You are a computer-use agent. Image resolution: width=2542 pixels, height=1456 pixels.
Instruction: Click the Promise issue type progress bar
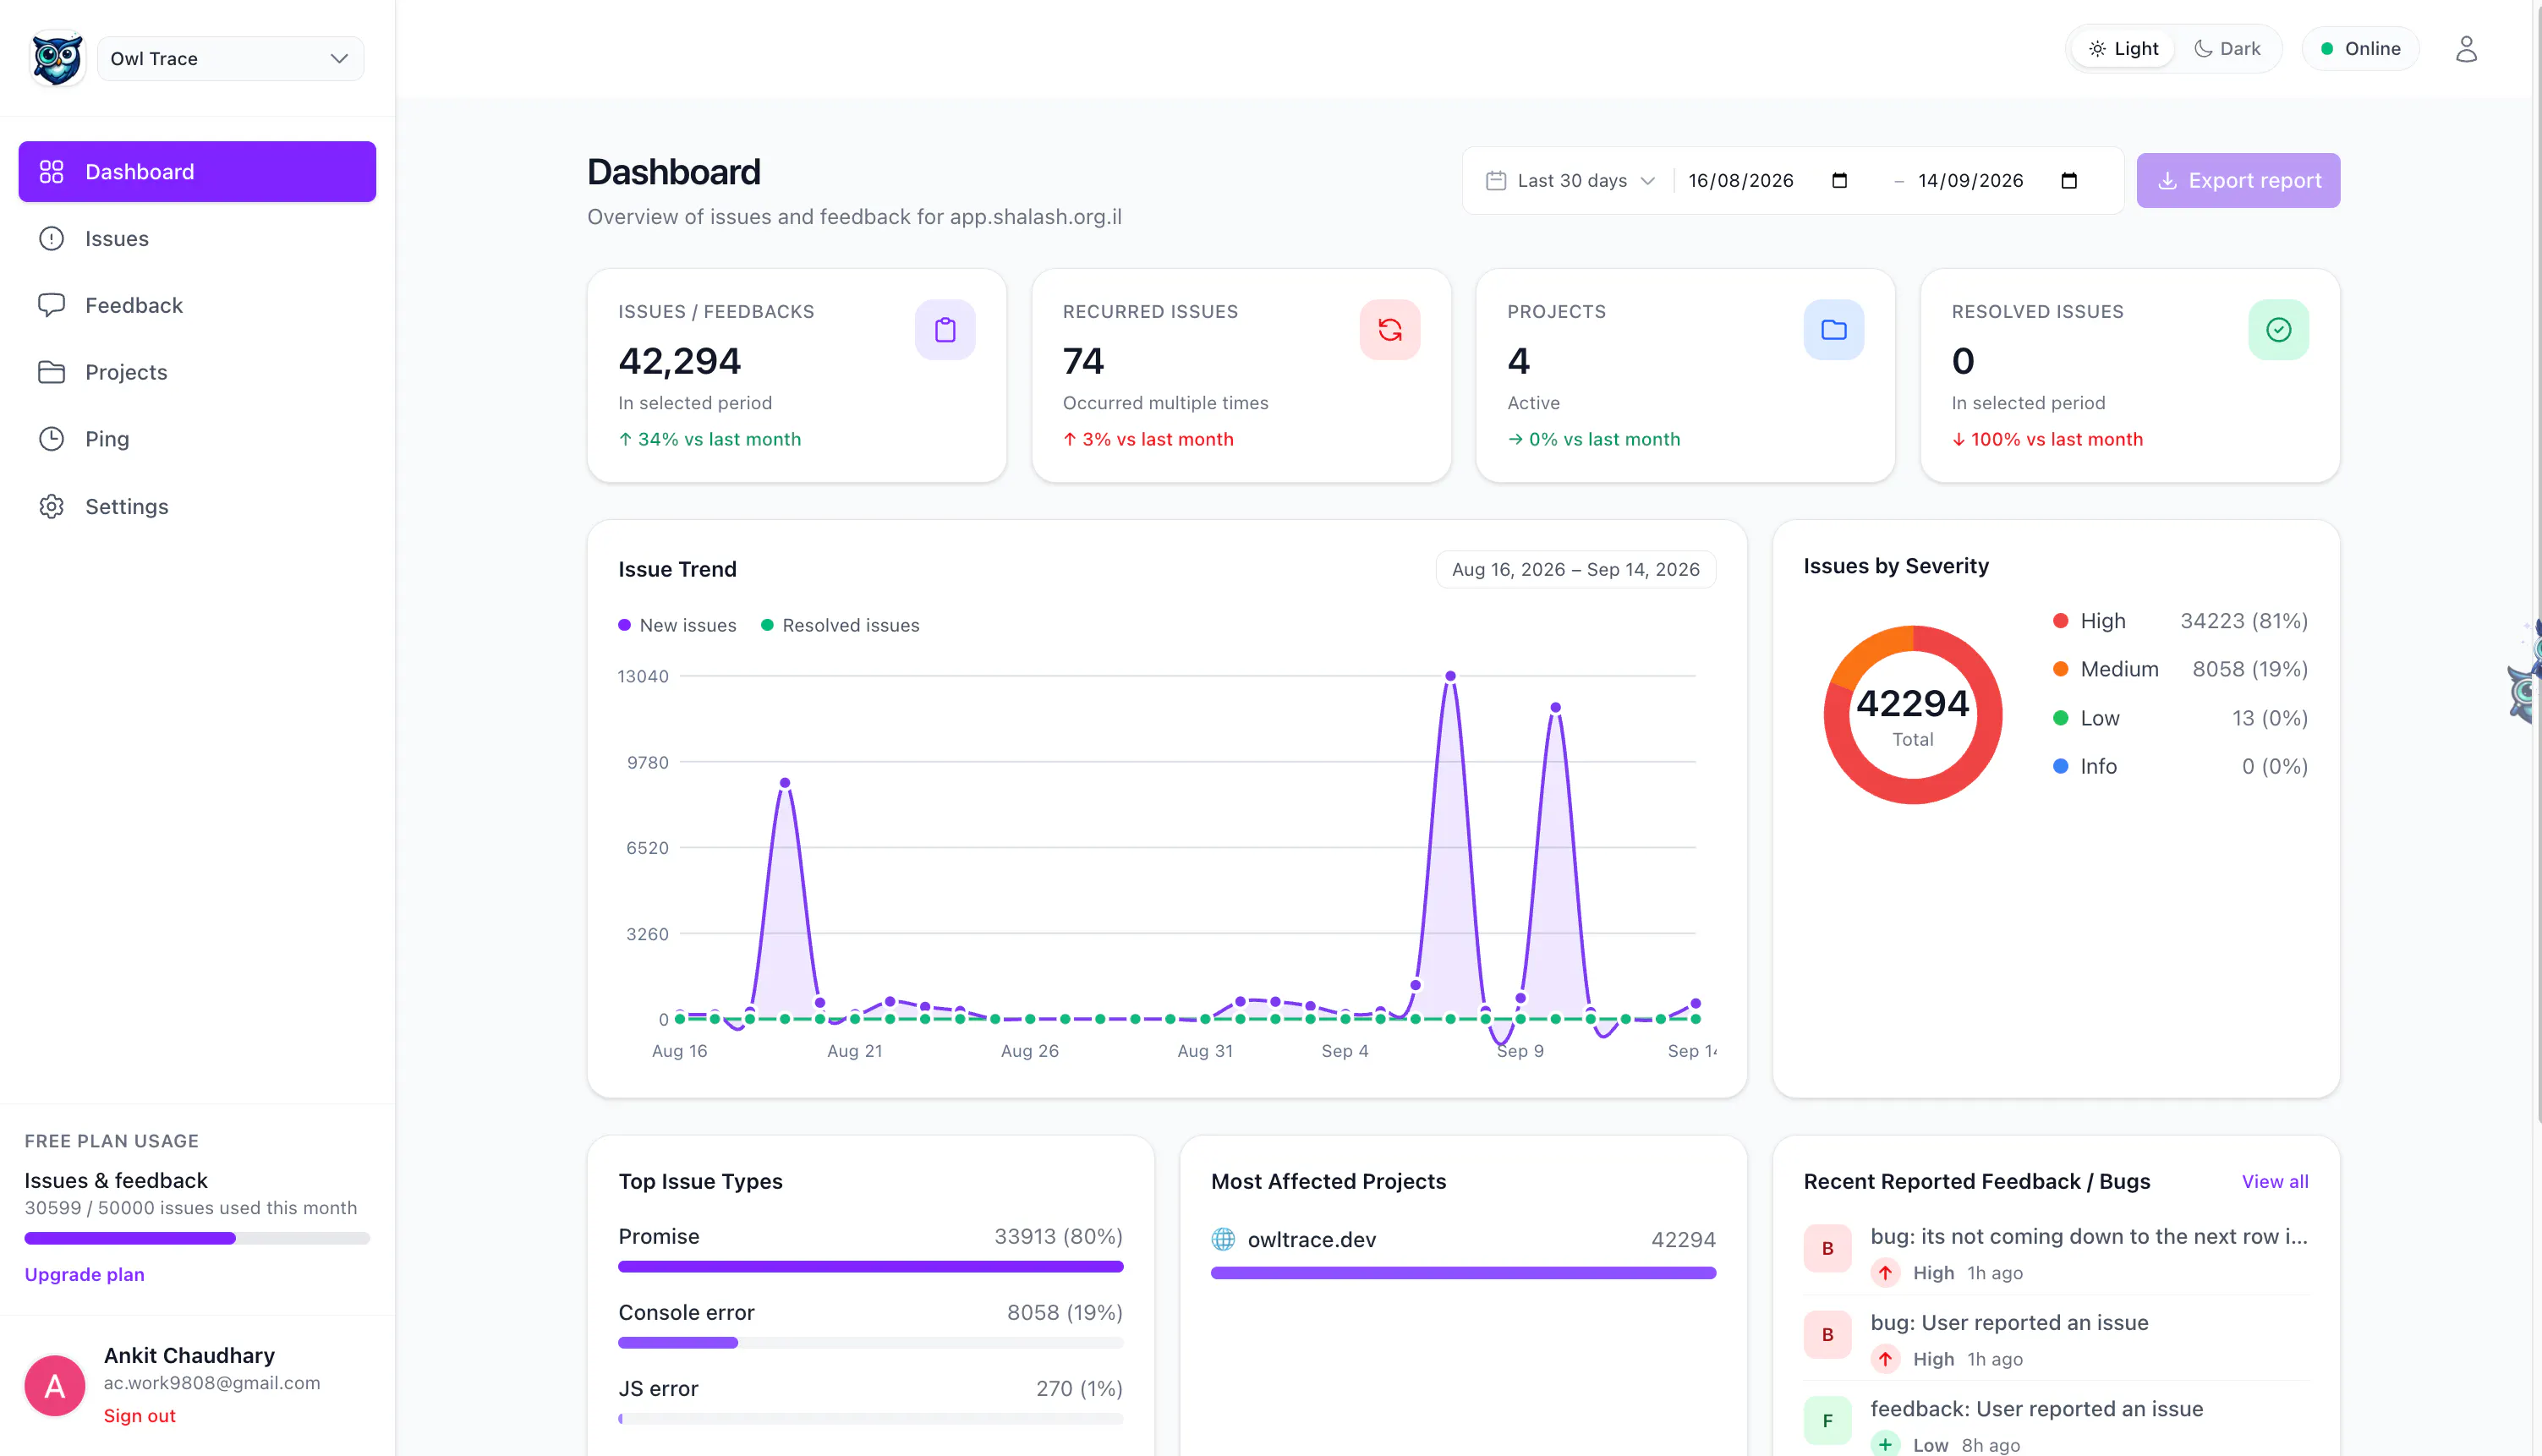coord(871,1267)
